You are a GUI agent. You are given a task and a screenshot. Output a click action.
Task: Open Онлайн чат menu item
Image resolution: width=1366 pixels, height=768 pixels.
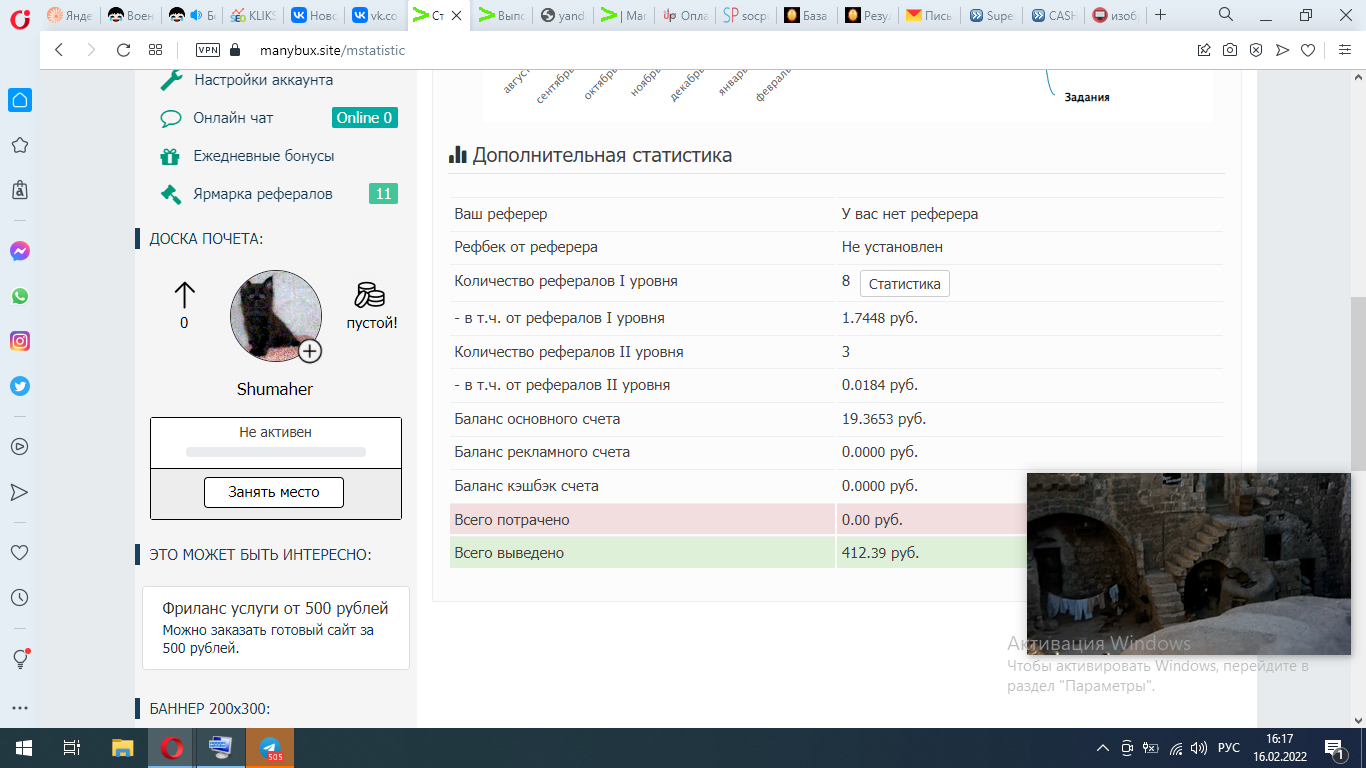coord(233,118)
